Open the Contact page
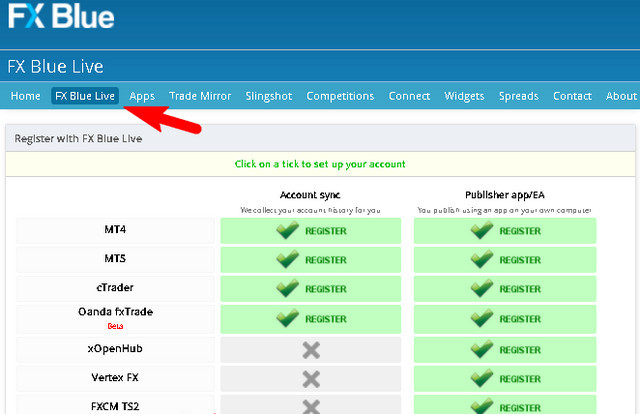Viewport: 640px width, 414px height. click(572, 96)
